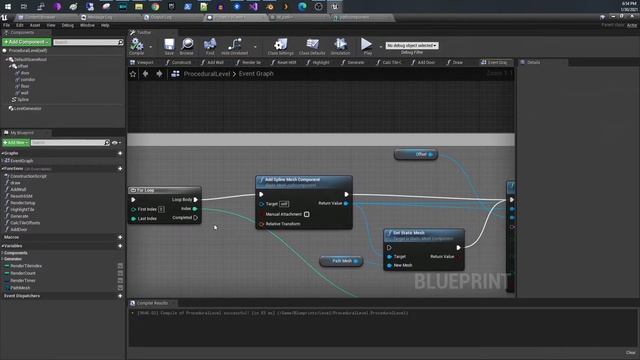Click the Path Mesh variable node
This screenshot has height=360, width=640.
tap(341, 261)
